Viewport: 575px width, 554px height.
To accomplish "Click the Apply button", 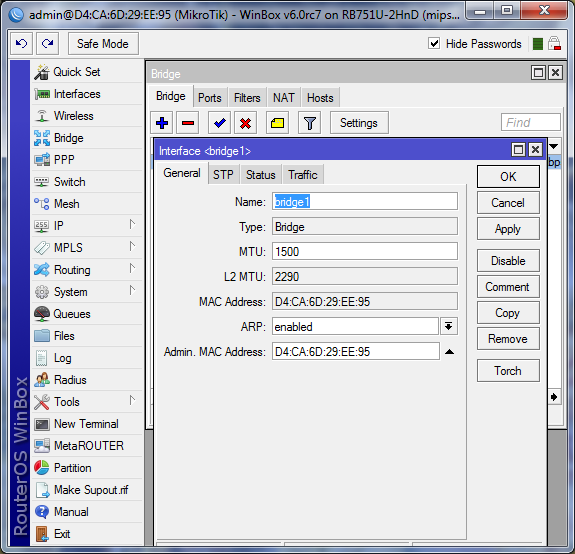I will [508, 229].
